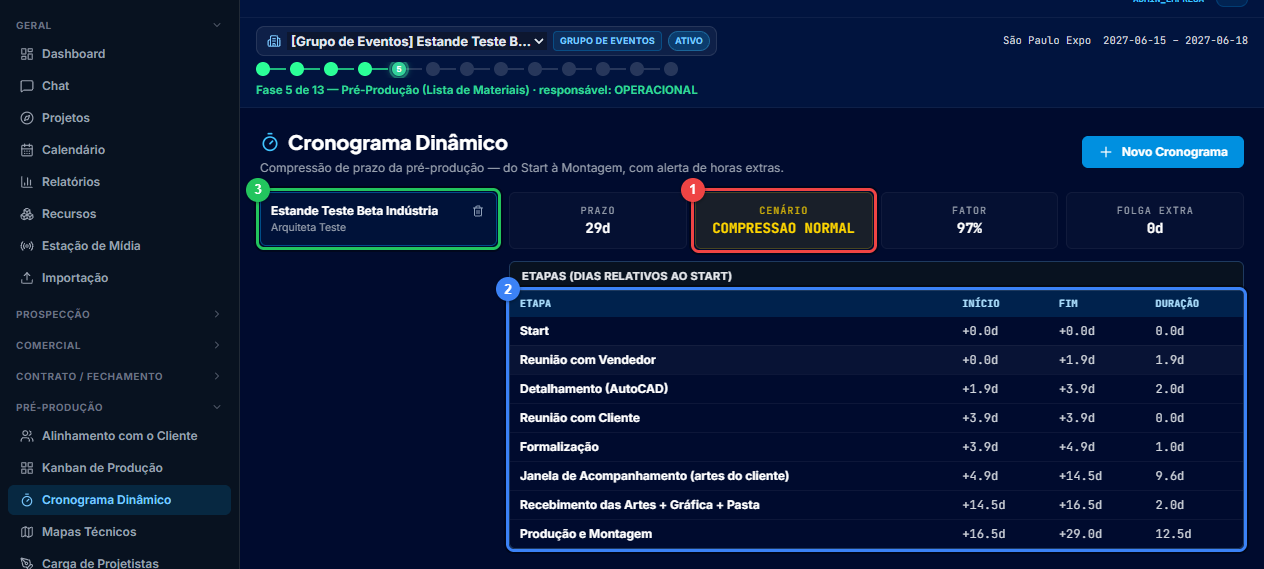Click the FATOR 97% card
The width and height of the screenshot is (1264, 569).
point(969,220)
